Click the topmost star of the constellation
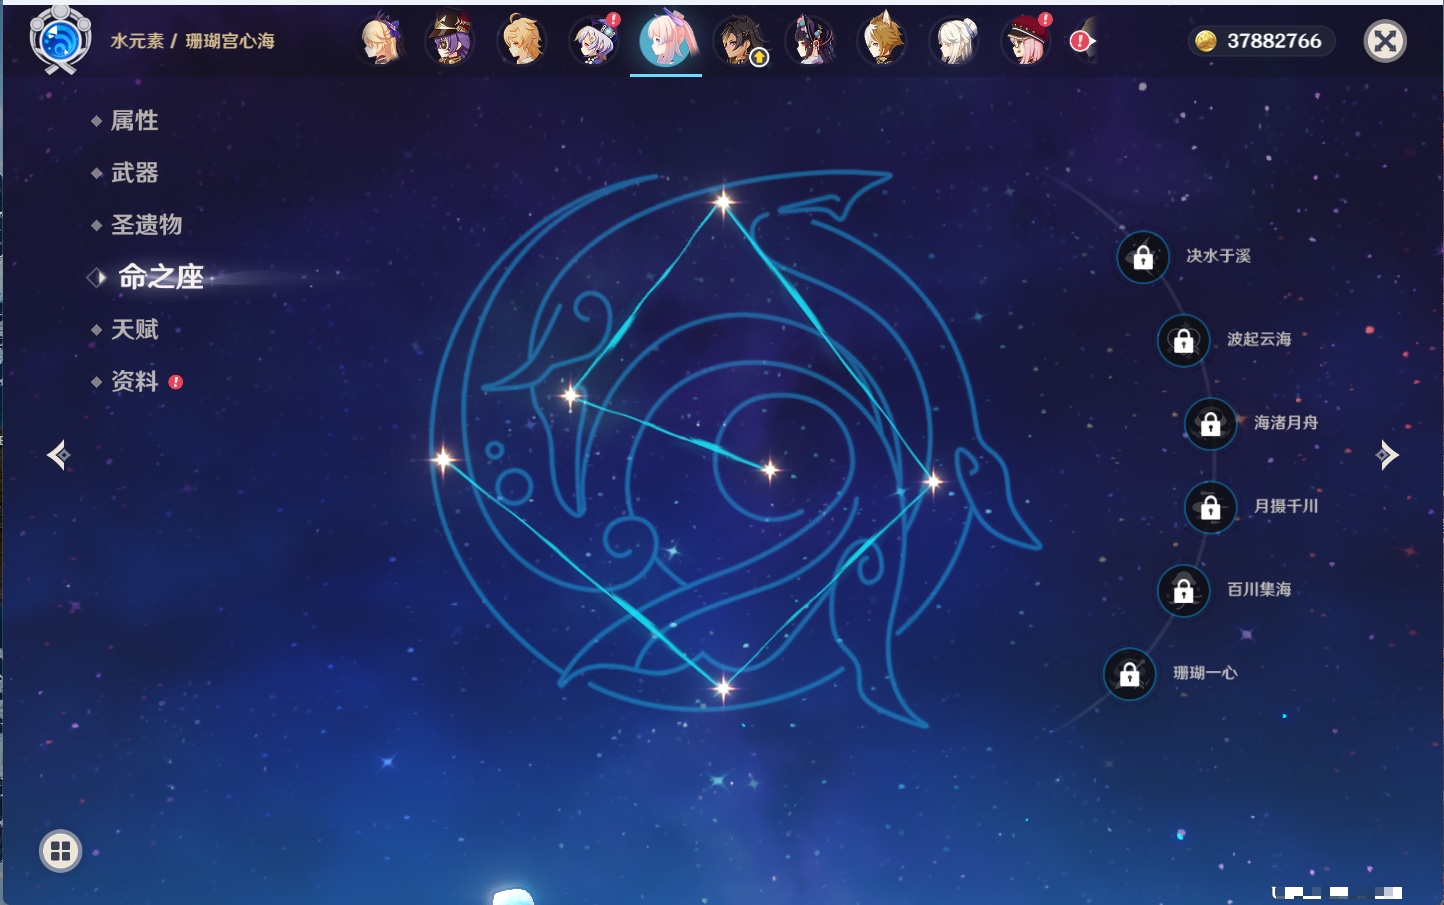 tap(723, 202)
